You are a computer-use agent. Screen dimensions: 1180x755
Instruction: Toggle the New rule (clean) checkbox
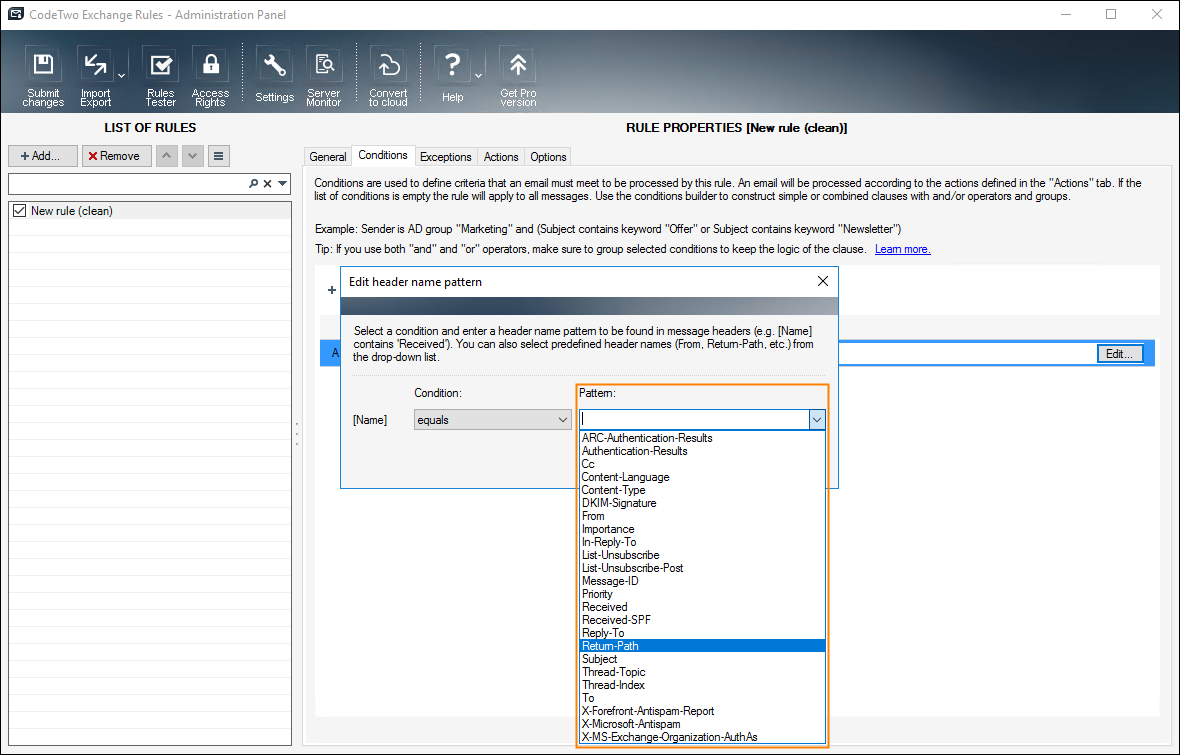coord(20,211)
